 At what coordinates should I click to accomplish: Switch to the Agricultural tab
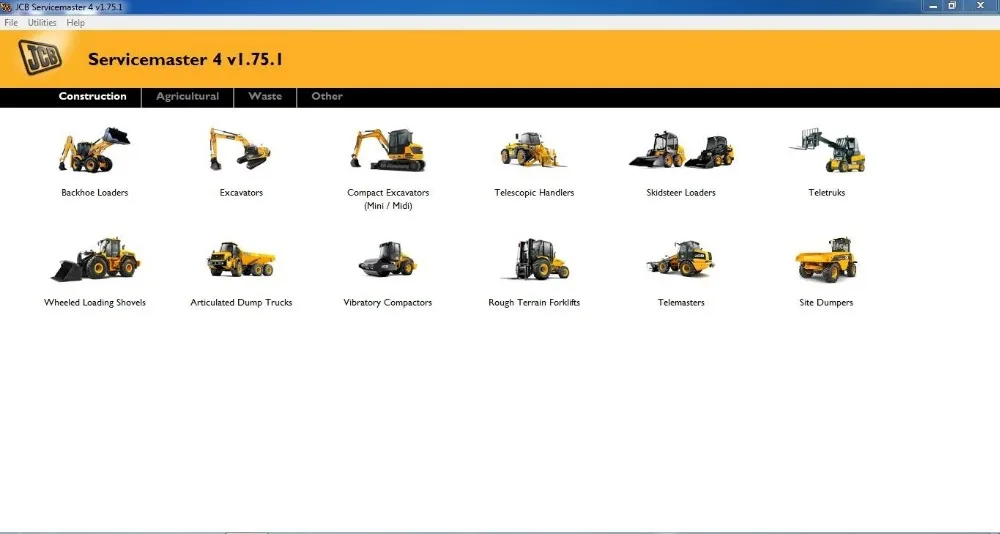point(188,96)
